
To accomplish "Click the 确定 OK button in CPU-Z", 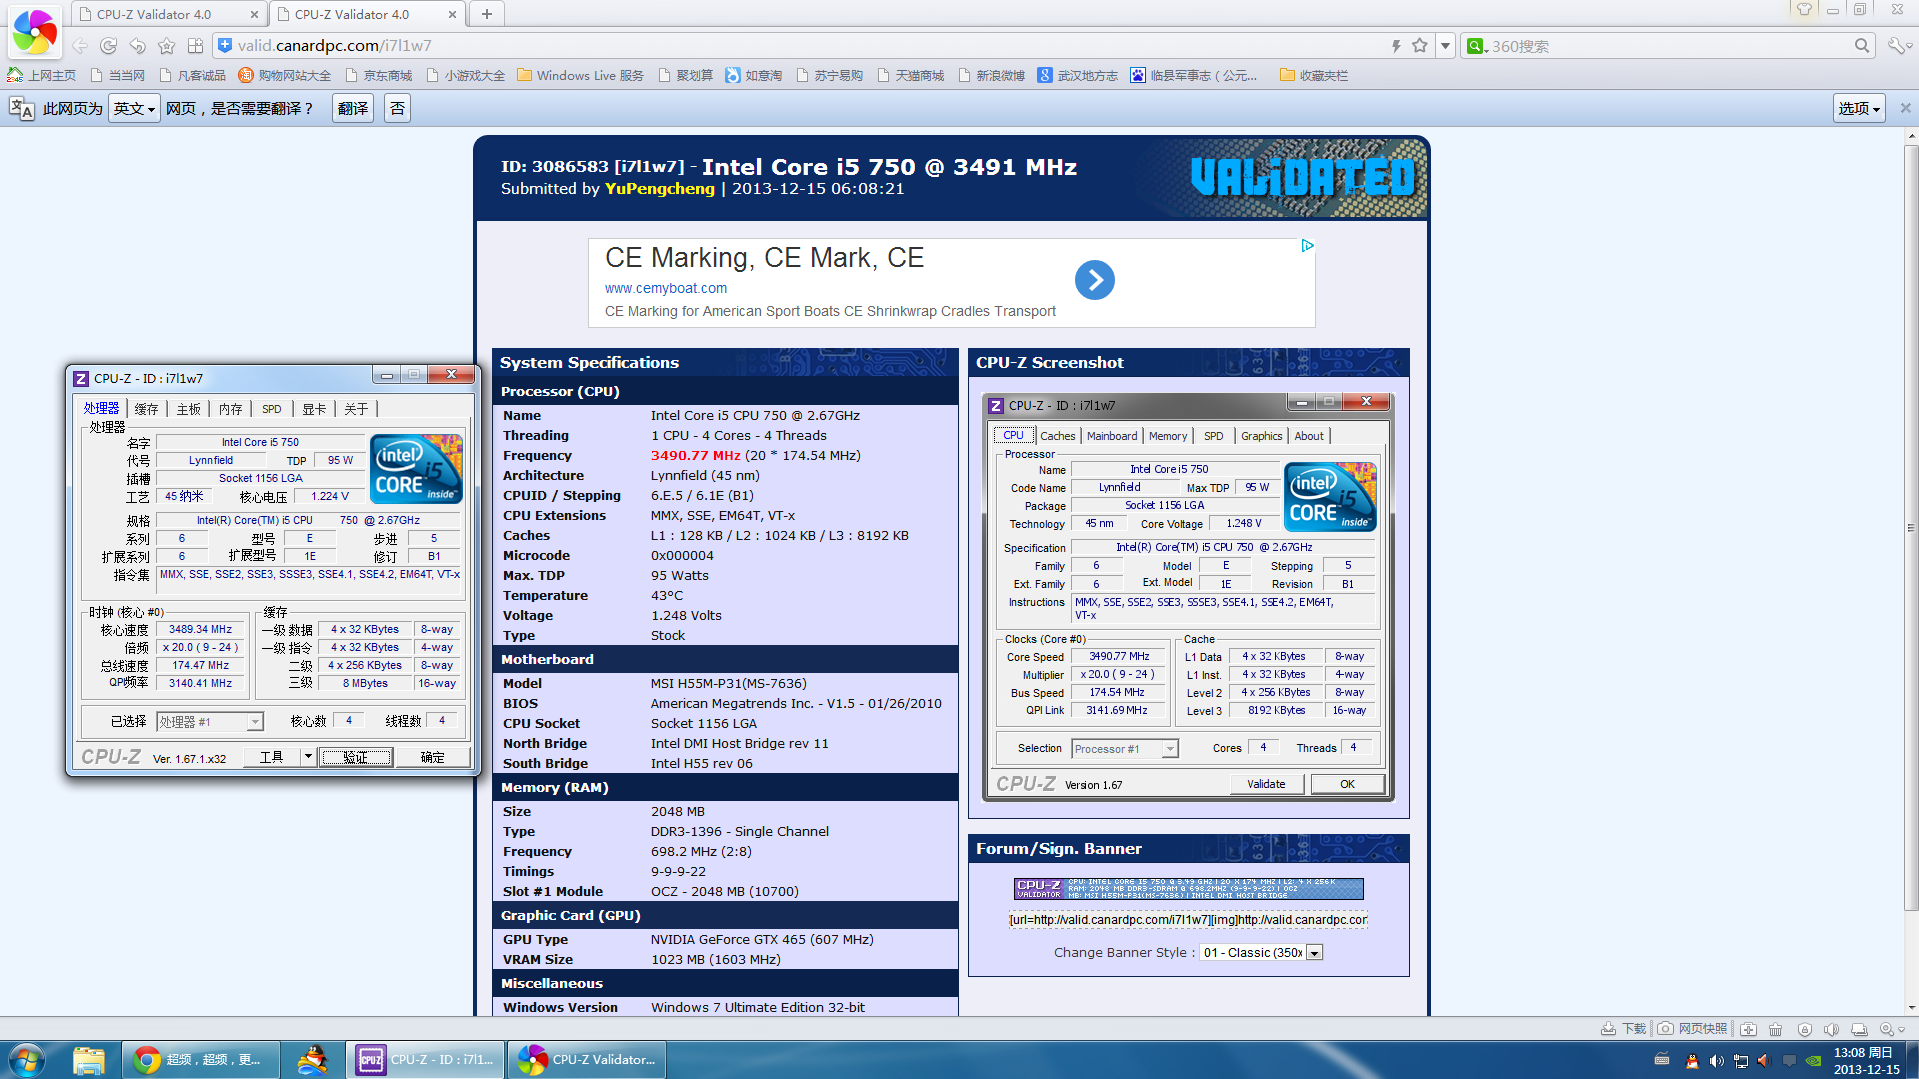I will (432, 757).
